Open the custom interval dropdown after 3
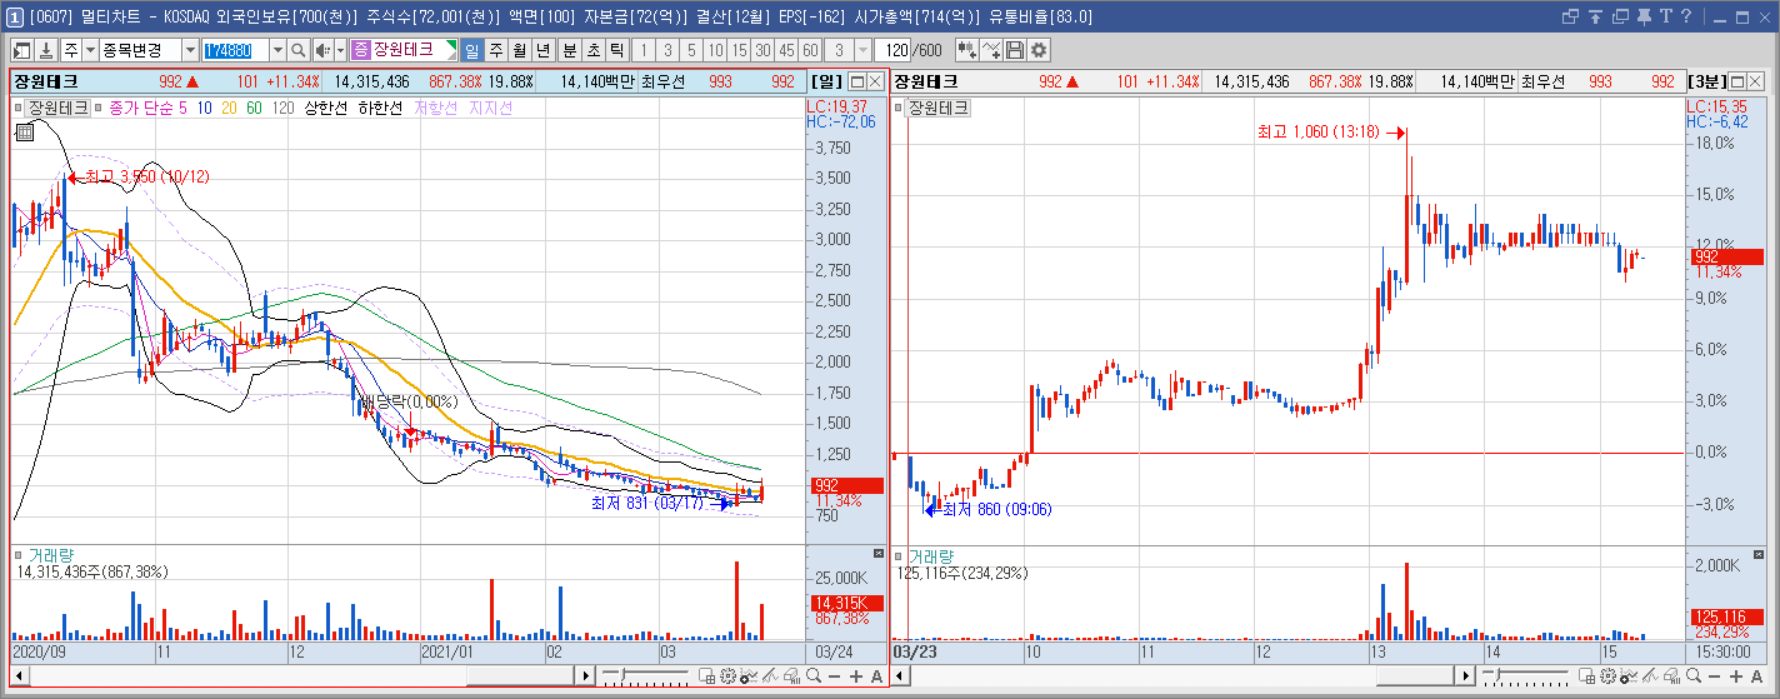 [x=863, y=50]
